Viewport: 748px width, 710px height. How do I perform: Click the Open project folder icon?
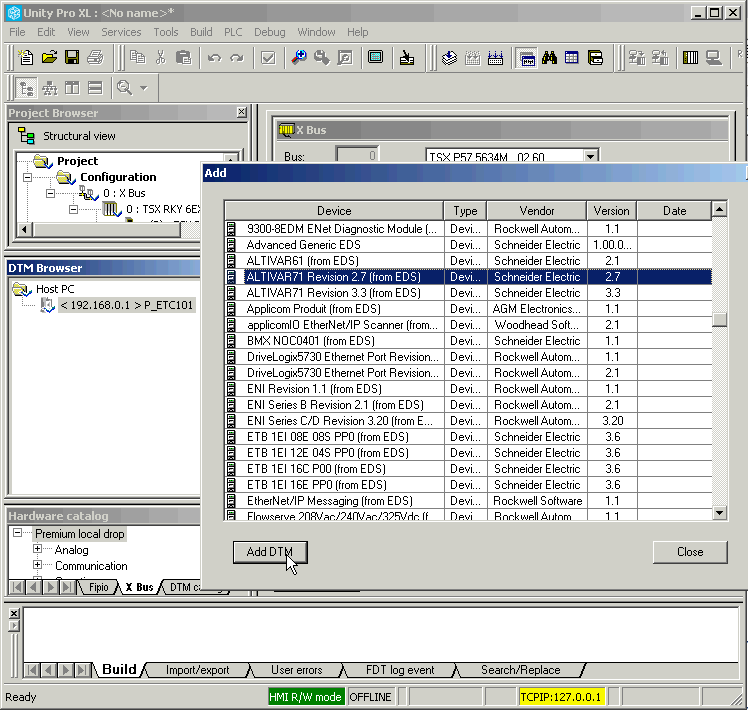(x=49, y=58)
